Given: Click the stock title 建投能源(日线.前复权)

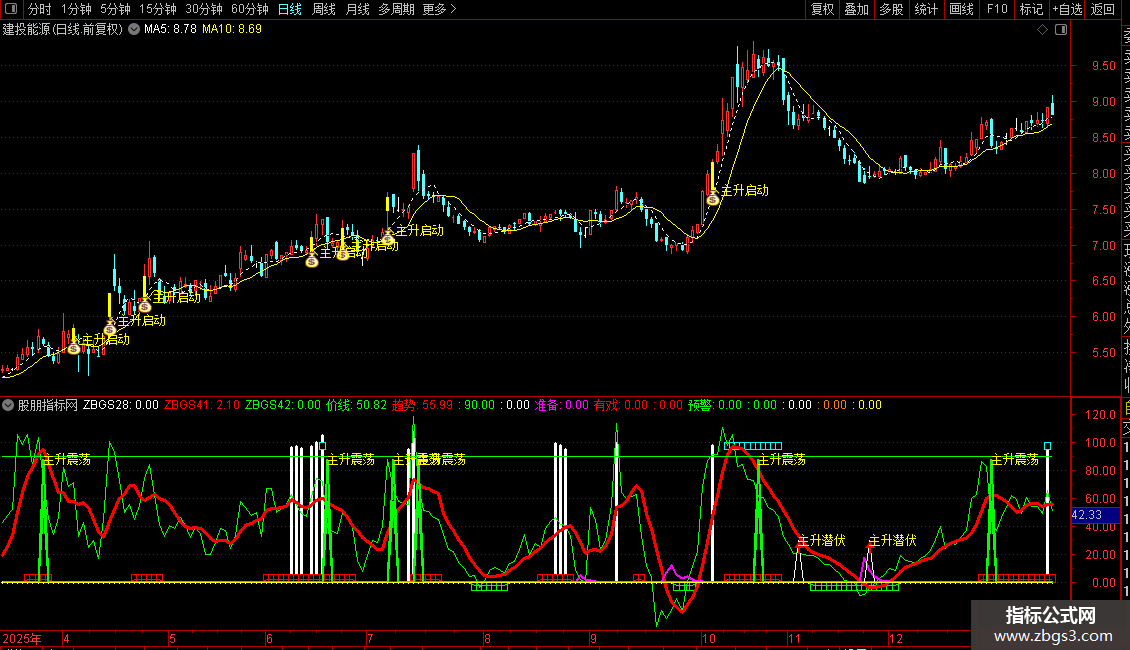Looking at the screenshot, I should click(63, 30).
